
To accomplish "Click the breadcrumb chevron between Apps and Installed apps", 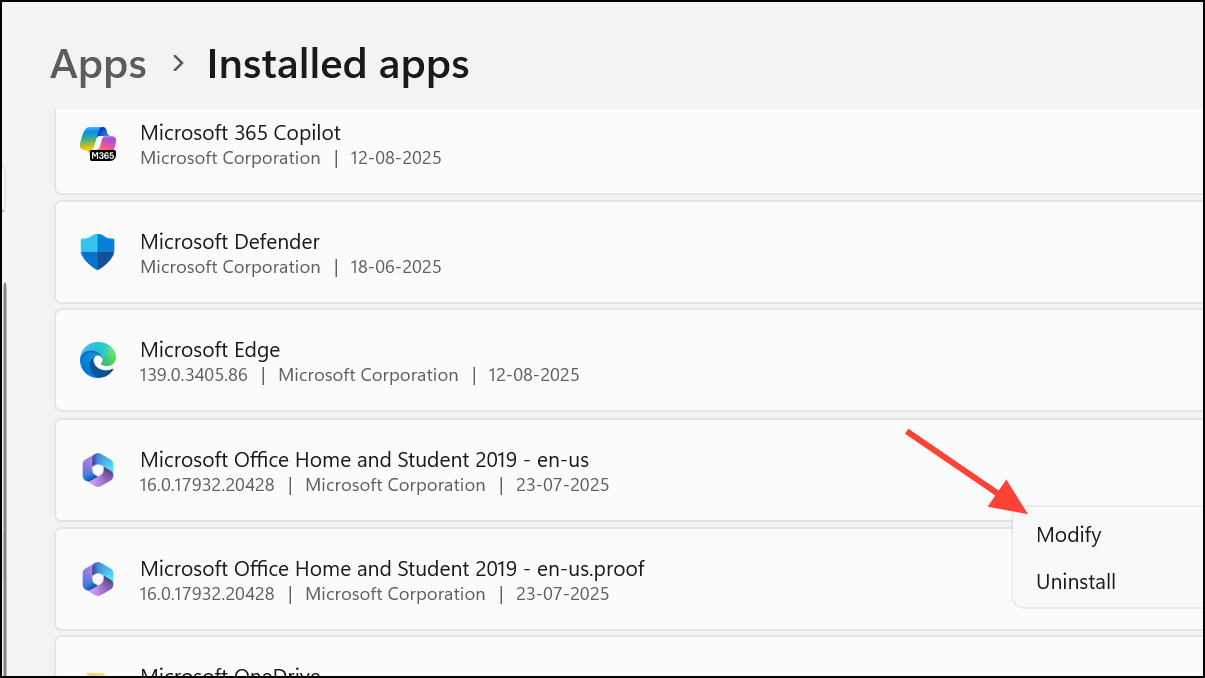I will click(178, 64).
